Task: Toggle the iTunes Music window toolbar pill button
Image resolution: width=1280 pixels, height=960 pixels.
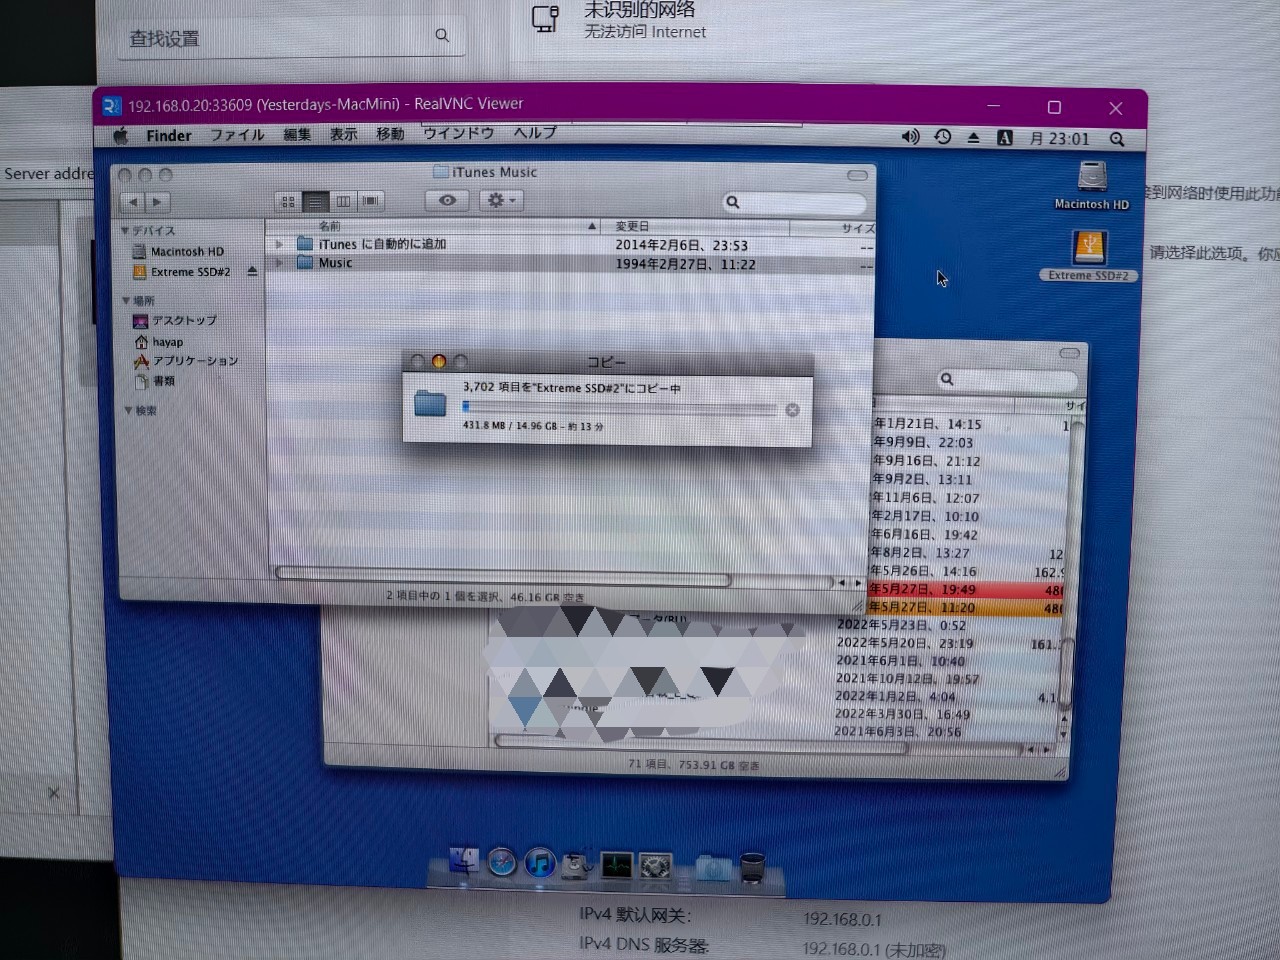Action: [x=857, y=175]
